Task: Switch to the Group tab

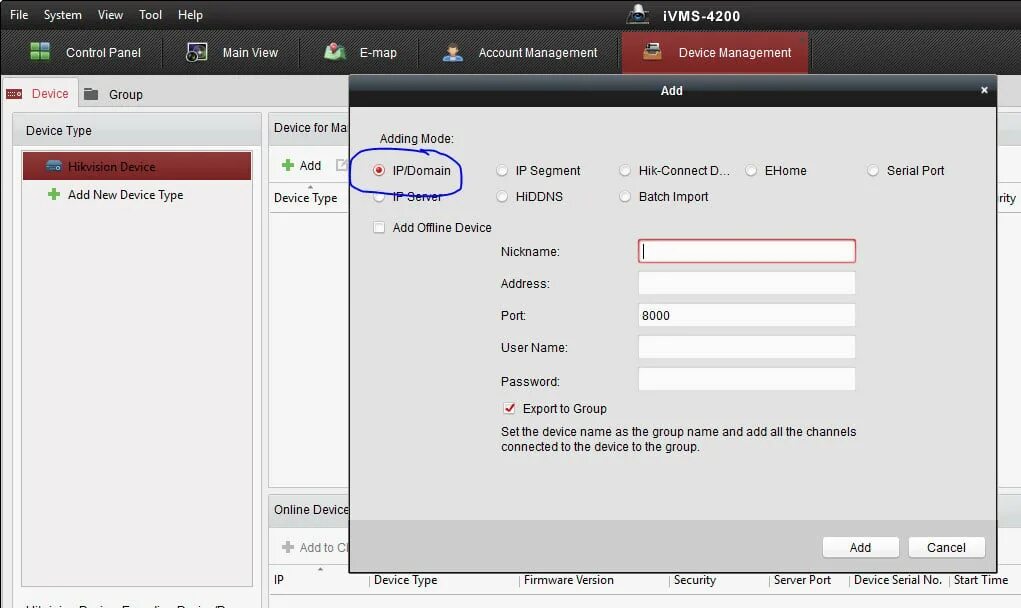Action: click(x=125, y=93)
